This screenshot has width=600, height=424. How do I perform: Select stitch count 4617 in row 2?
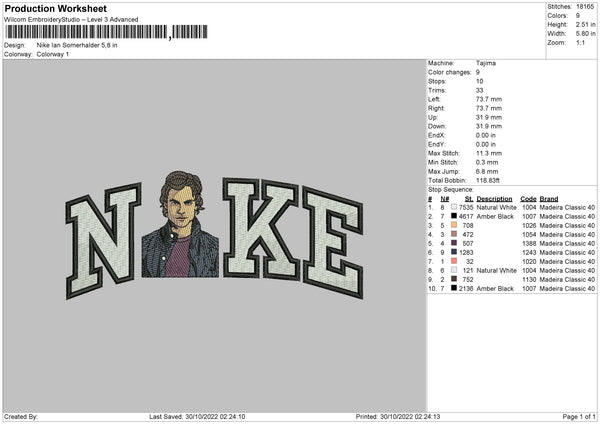coord(466,217)
